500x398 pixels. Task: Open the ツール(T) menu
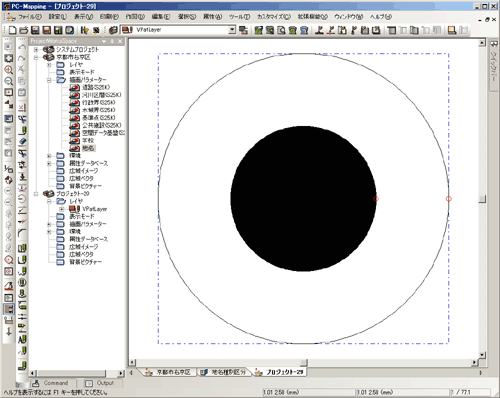(x=239, y=17)
